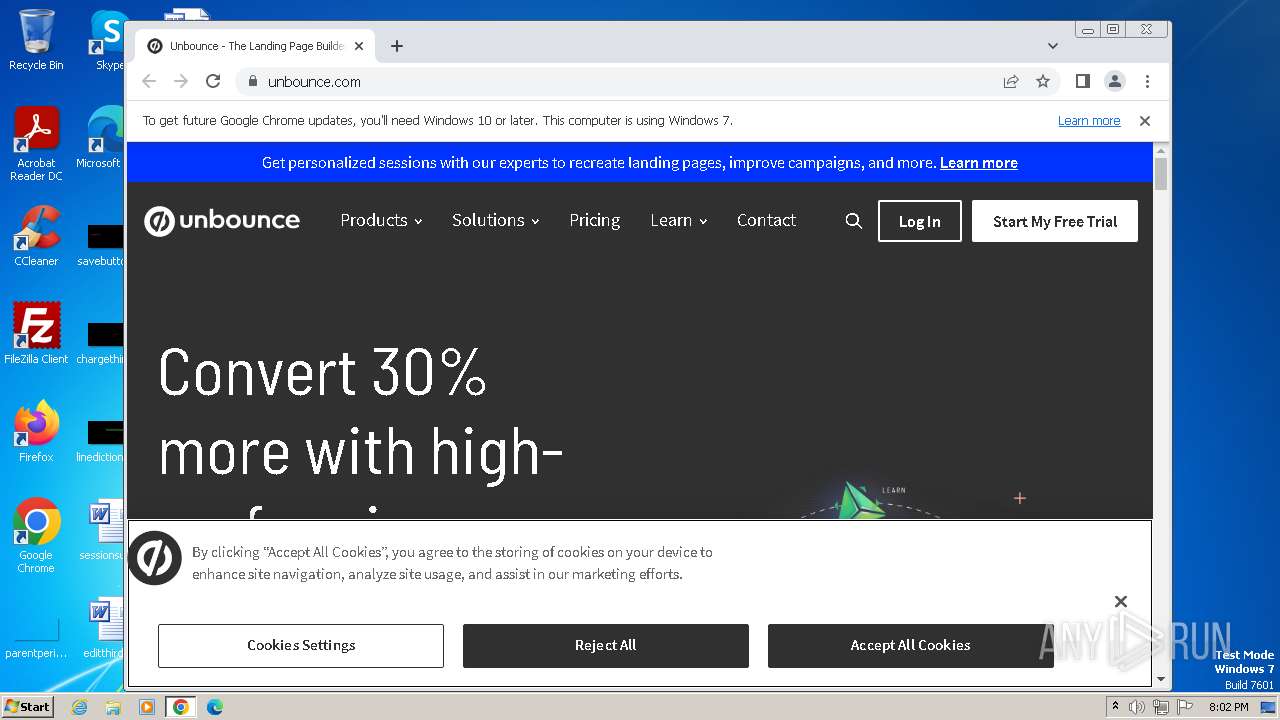Open the Windows Start menu
This screenshot has height=720, width=1280.
pyautogui.click(x=27, y=706)
